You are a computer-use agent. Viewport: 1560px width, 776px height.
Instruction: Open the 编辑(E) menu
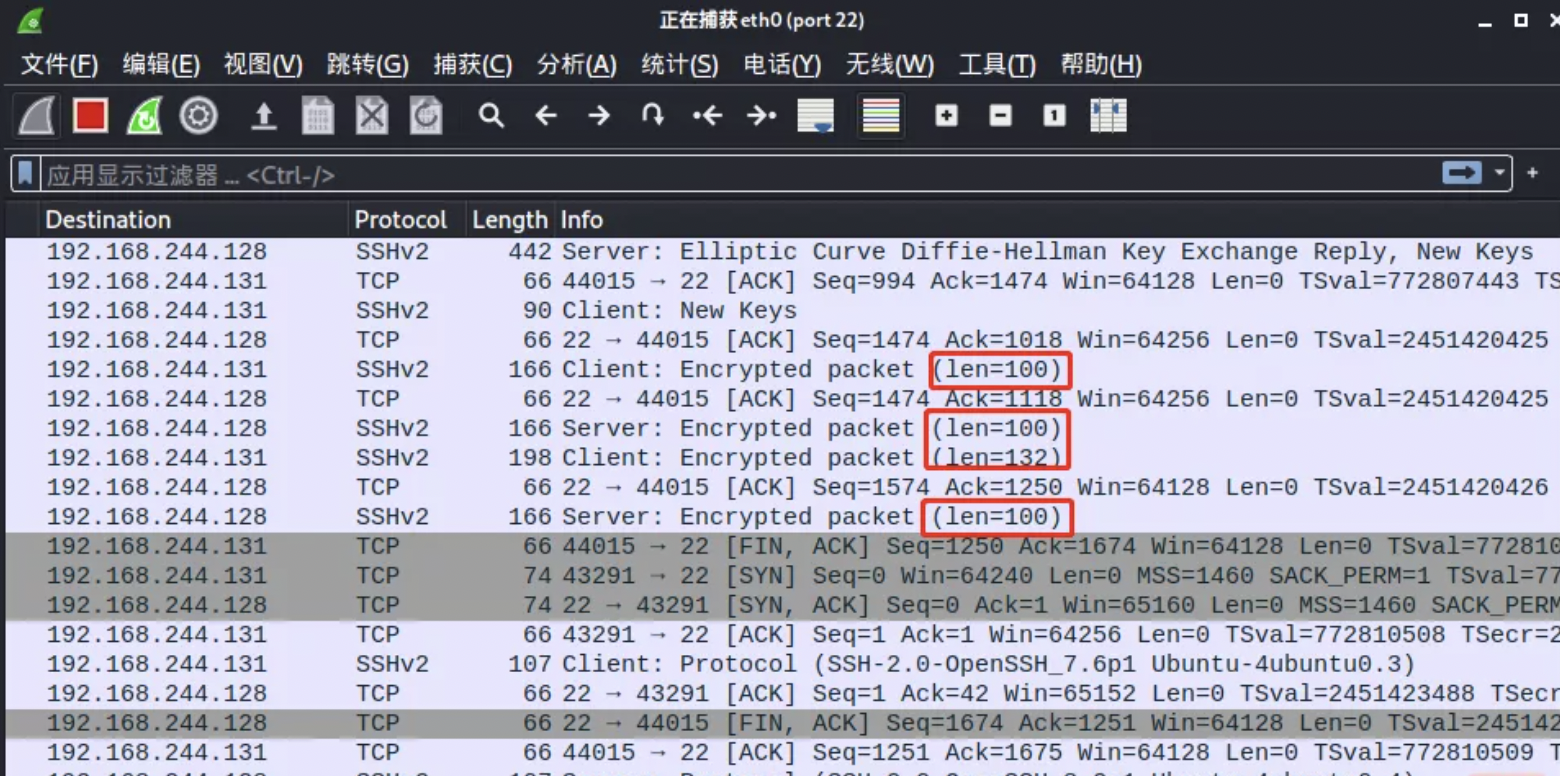(161, 65)
